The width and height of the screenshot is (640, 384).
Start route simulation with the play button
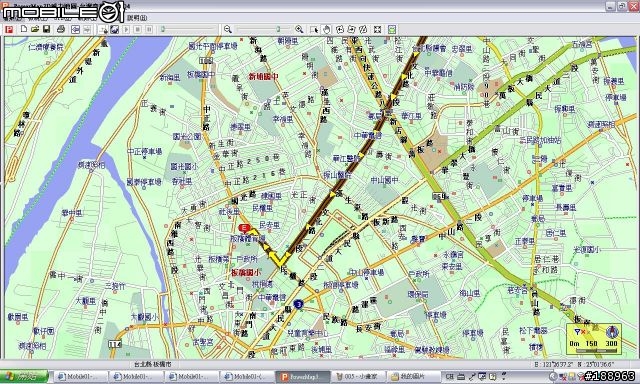click(x=126, y=29)
